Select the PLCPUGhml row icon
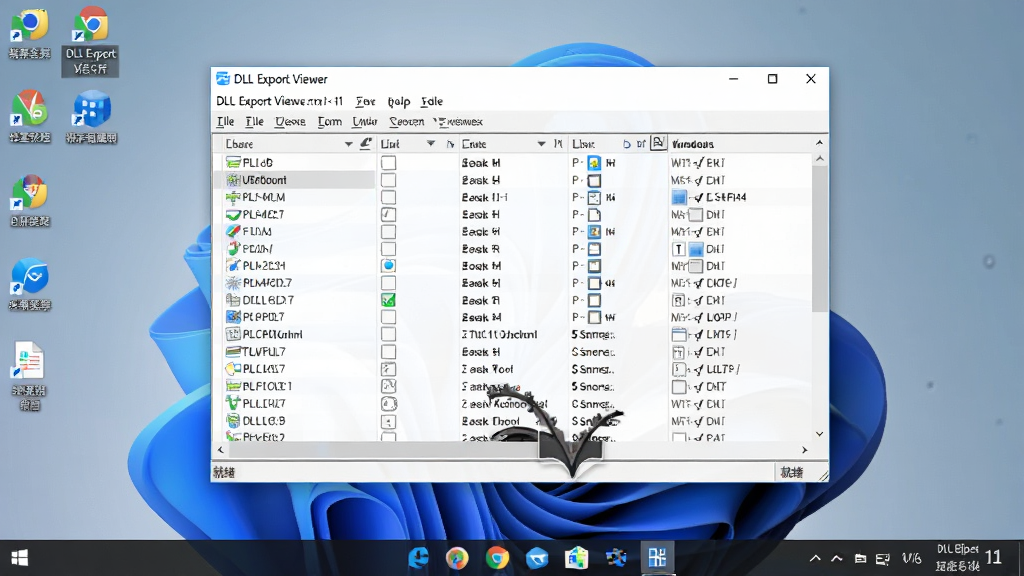Image resolution: width=1024 pixels, height=576 pixels. pyautogui.click(x=233, y=334)
